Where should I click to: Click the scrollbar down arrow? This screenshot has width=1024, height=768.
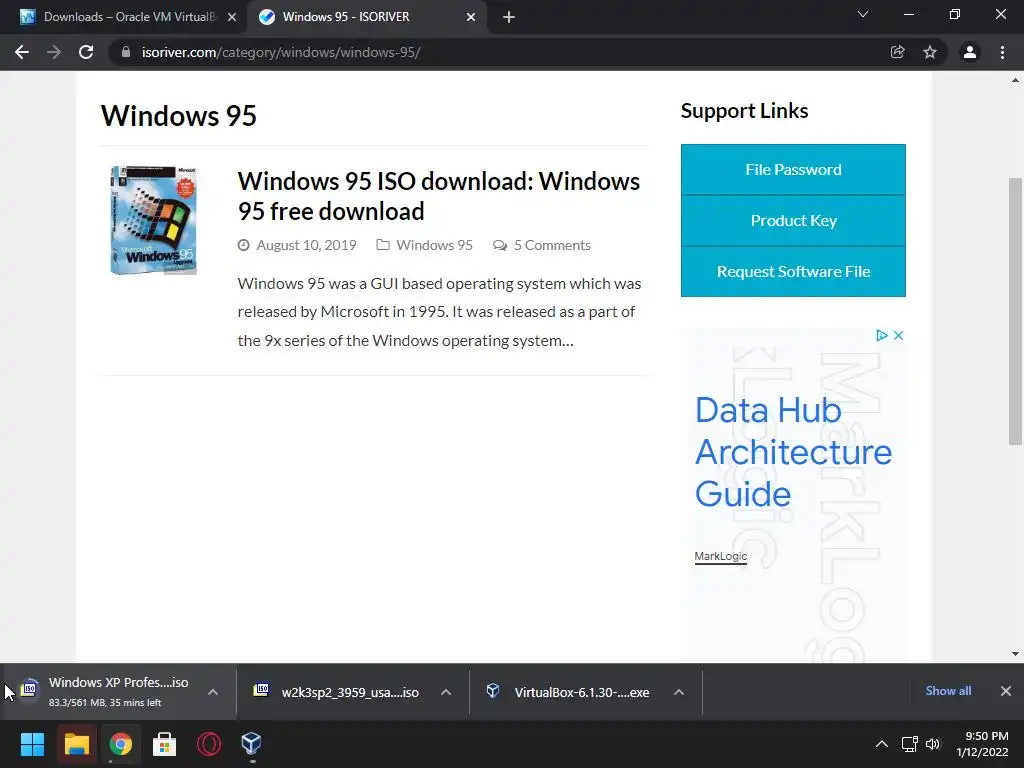pos(1015,654)
